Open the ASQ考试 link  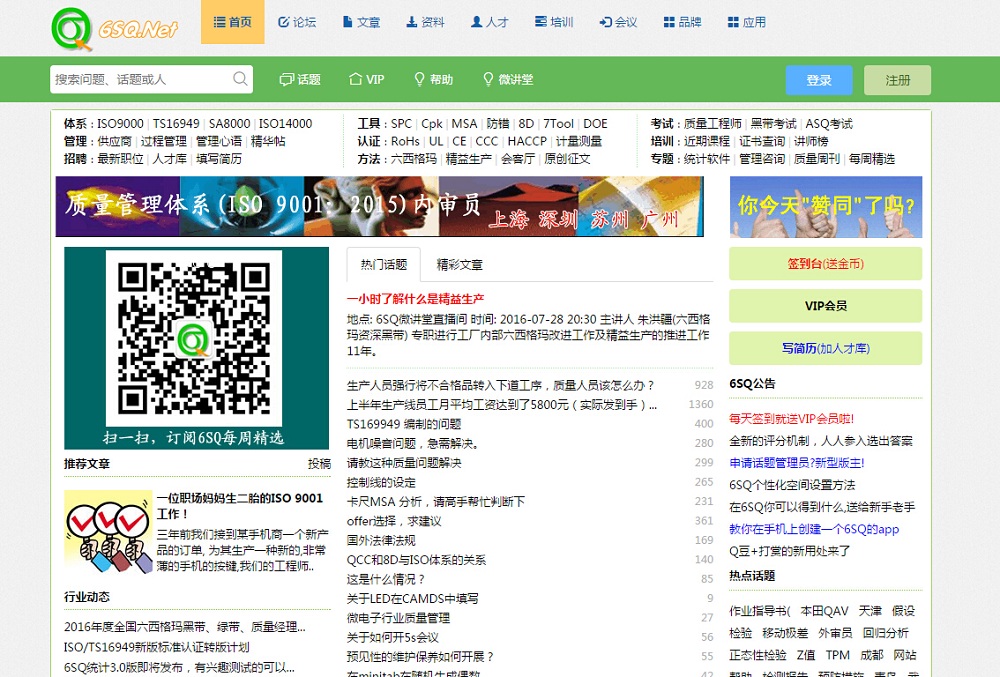(829, 124)
